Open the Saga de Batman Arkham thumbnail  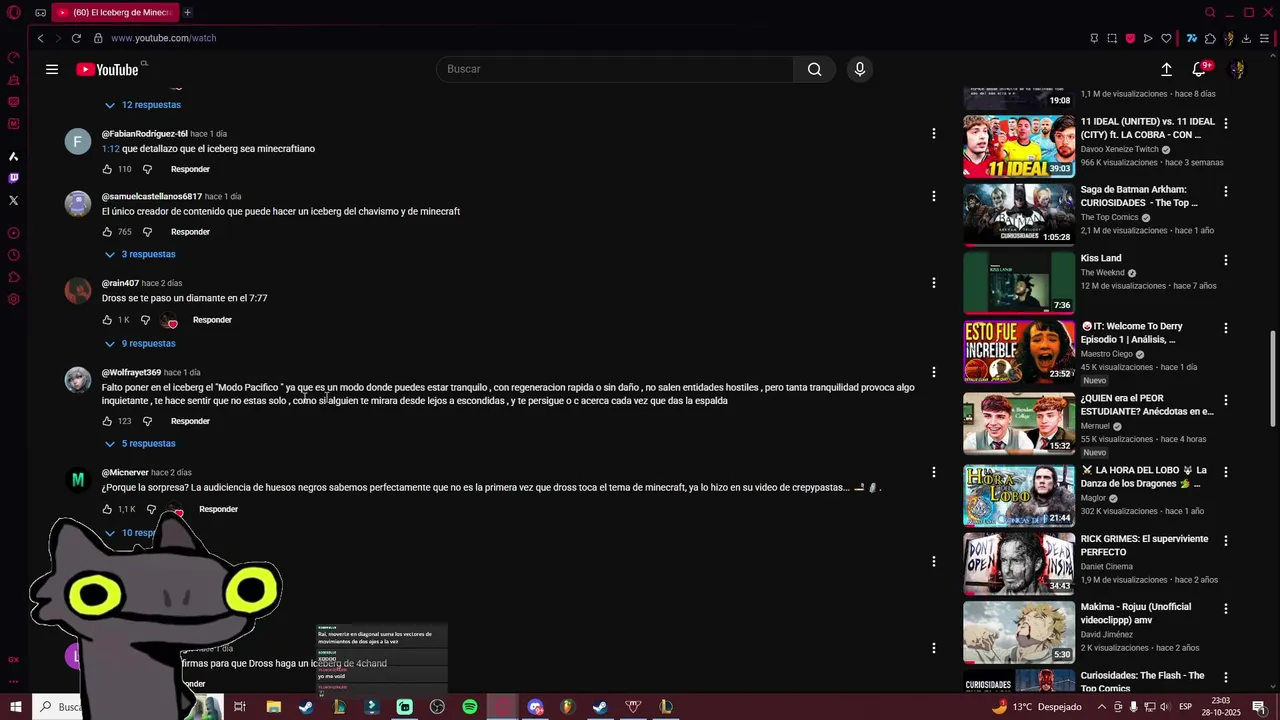1019,215
